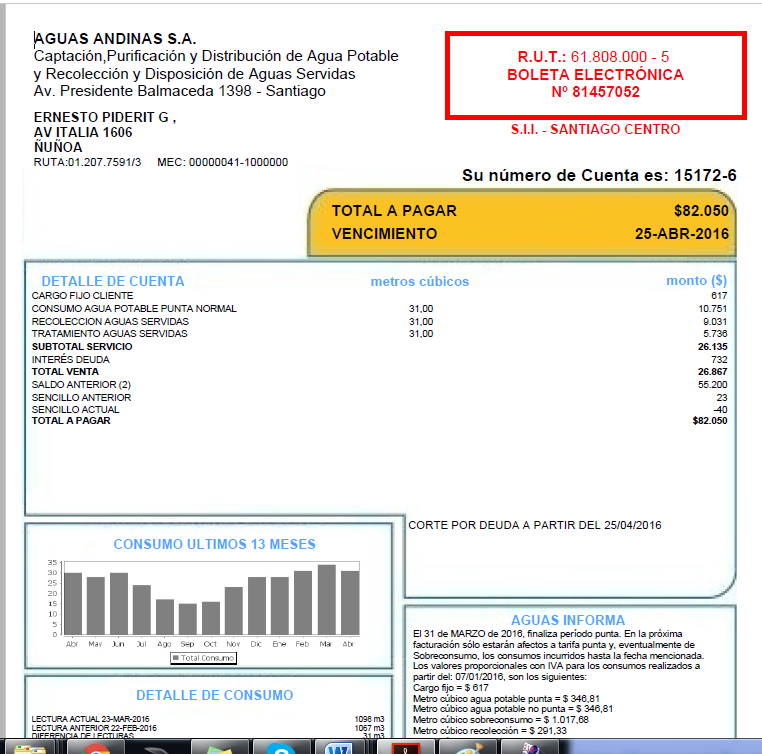Click the sencillo actual value -40

[x=720, y=410]
